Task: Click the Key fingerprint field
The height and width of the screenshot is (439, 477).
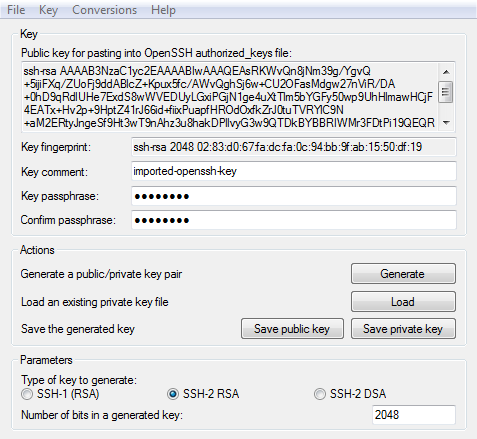Action: tap(294, 147)
